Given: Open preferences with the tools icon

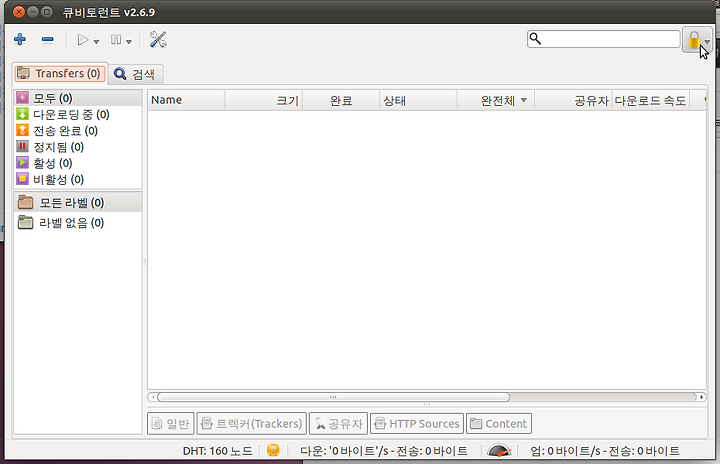Looking at the screenshot, I should (x=158, y=40).
